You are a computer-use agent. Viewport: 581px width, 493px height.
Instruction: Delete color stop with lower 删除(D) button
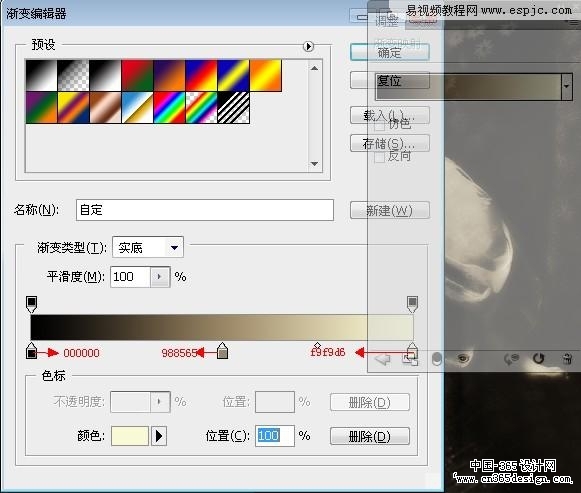[x=370, y=436]
